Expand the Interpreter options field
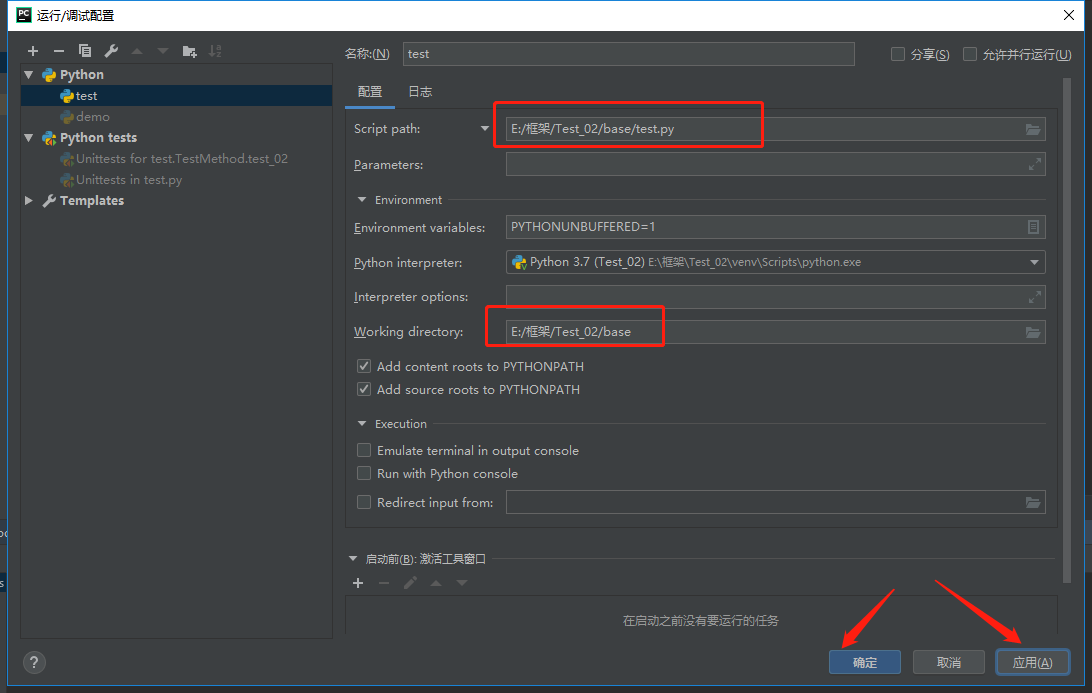Image resolution: width=1092 pixels, height=693 pixels. 1035,297
